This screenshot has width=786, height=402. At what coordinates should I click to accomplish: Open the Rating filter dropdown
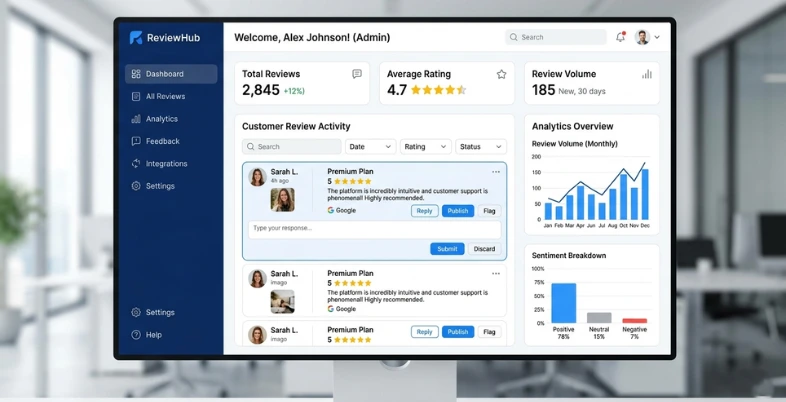coord(426,147)
